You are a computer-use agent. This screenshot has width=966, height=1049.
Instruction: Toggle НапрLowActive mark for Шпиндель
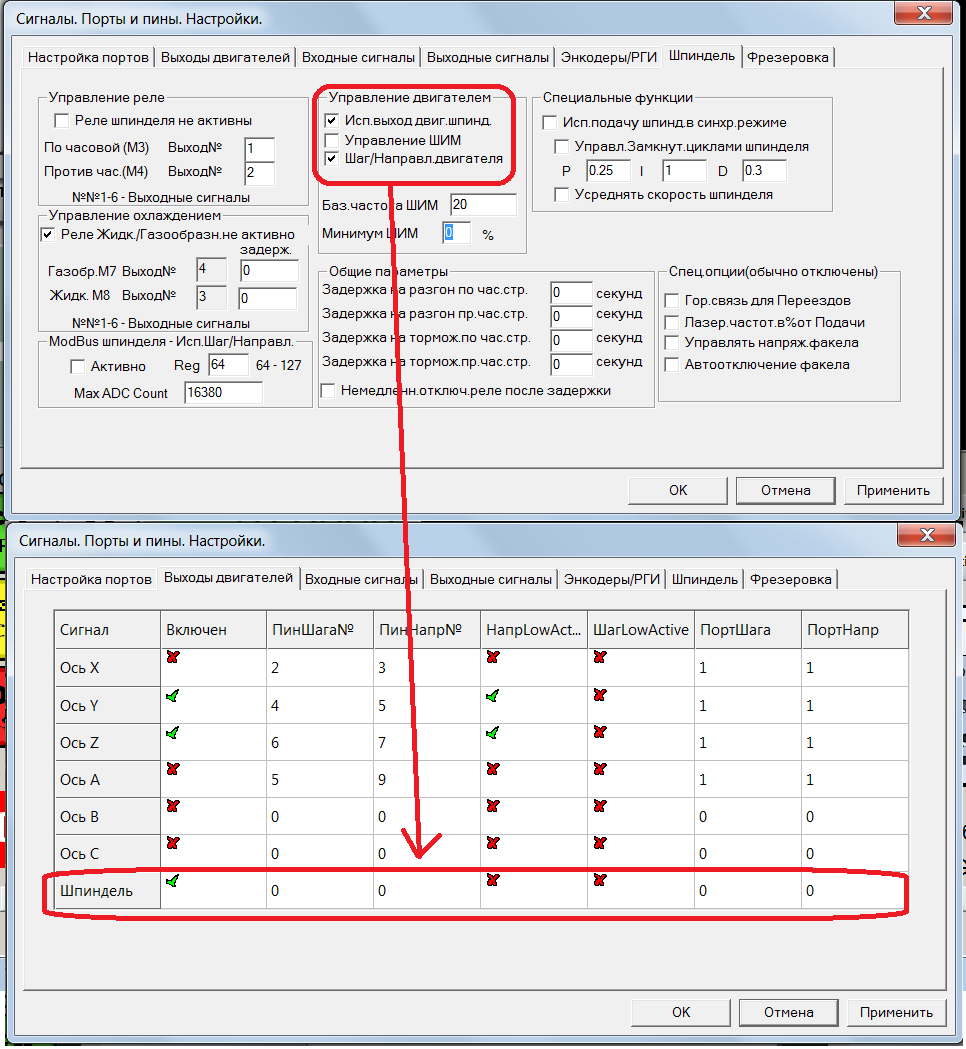click(x=493, y=879)
